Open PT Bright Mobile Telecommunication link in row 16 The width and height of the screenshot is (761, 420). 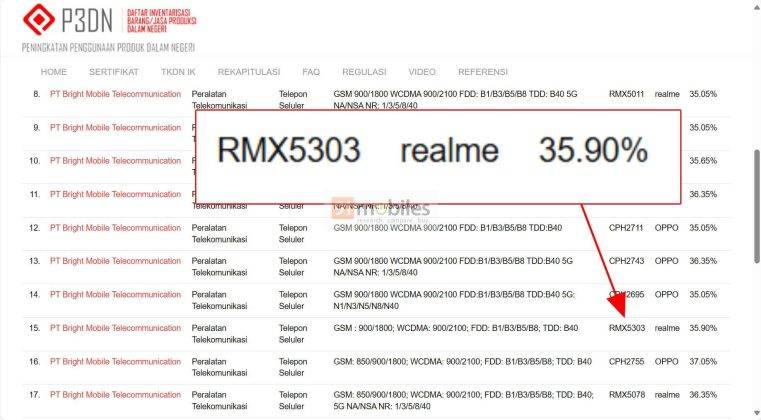116,362
